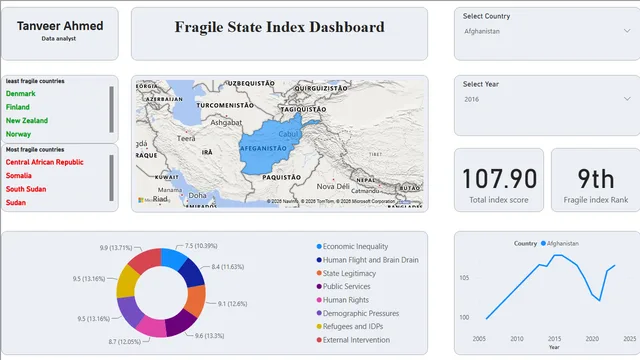
Task: Open the Select Country dropdown
Action: point(547,31)
